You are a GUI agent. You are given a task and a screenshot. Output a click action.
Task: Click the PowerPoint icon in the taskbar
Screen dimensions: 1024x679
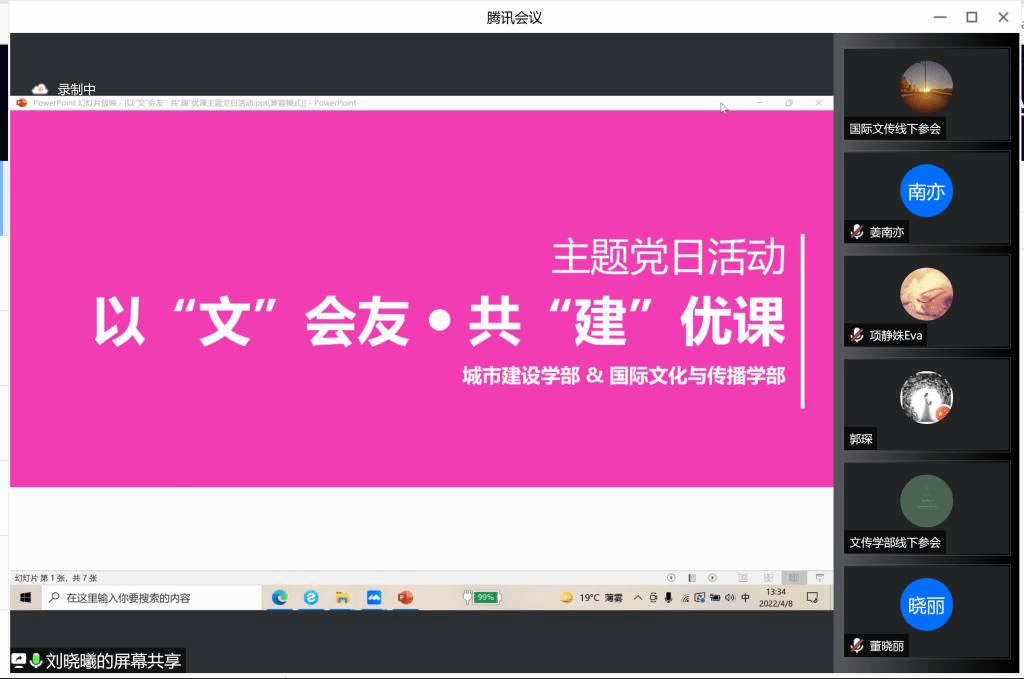[x=405, y=598]
